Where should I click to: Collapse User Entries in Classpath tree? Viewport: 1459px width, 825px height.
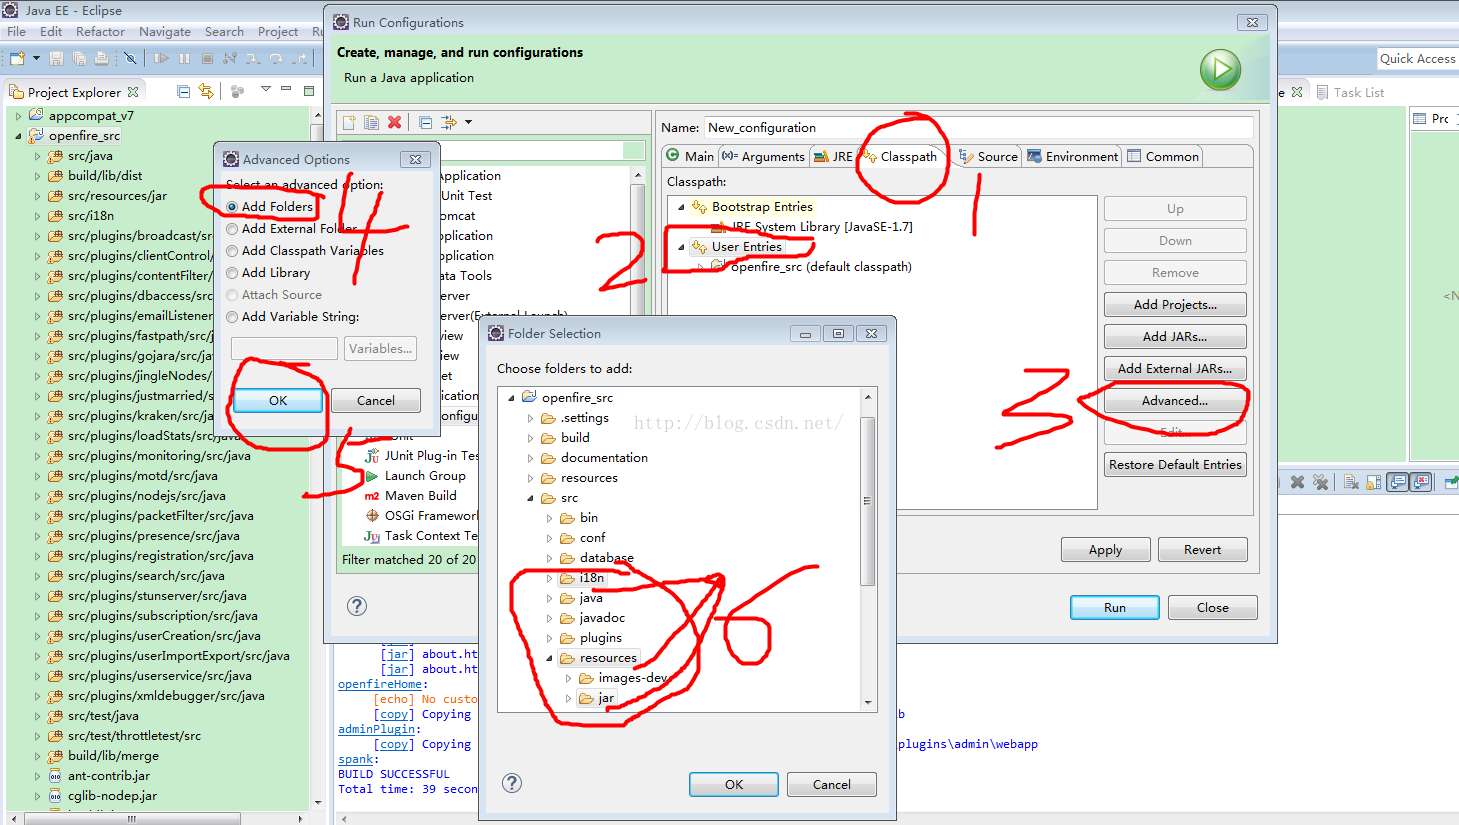point(681,247)
